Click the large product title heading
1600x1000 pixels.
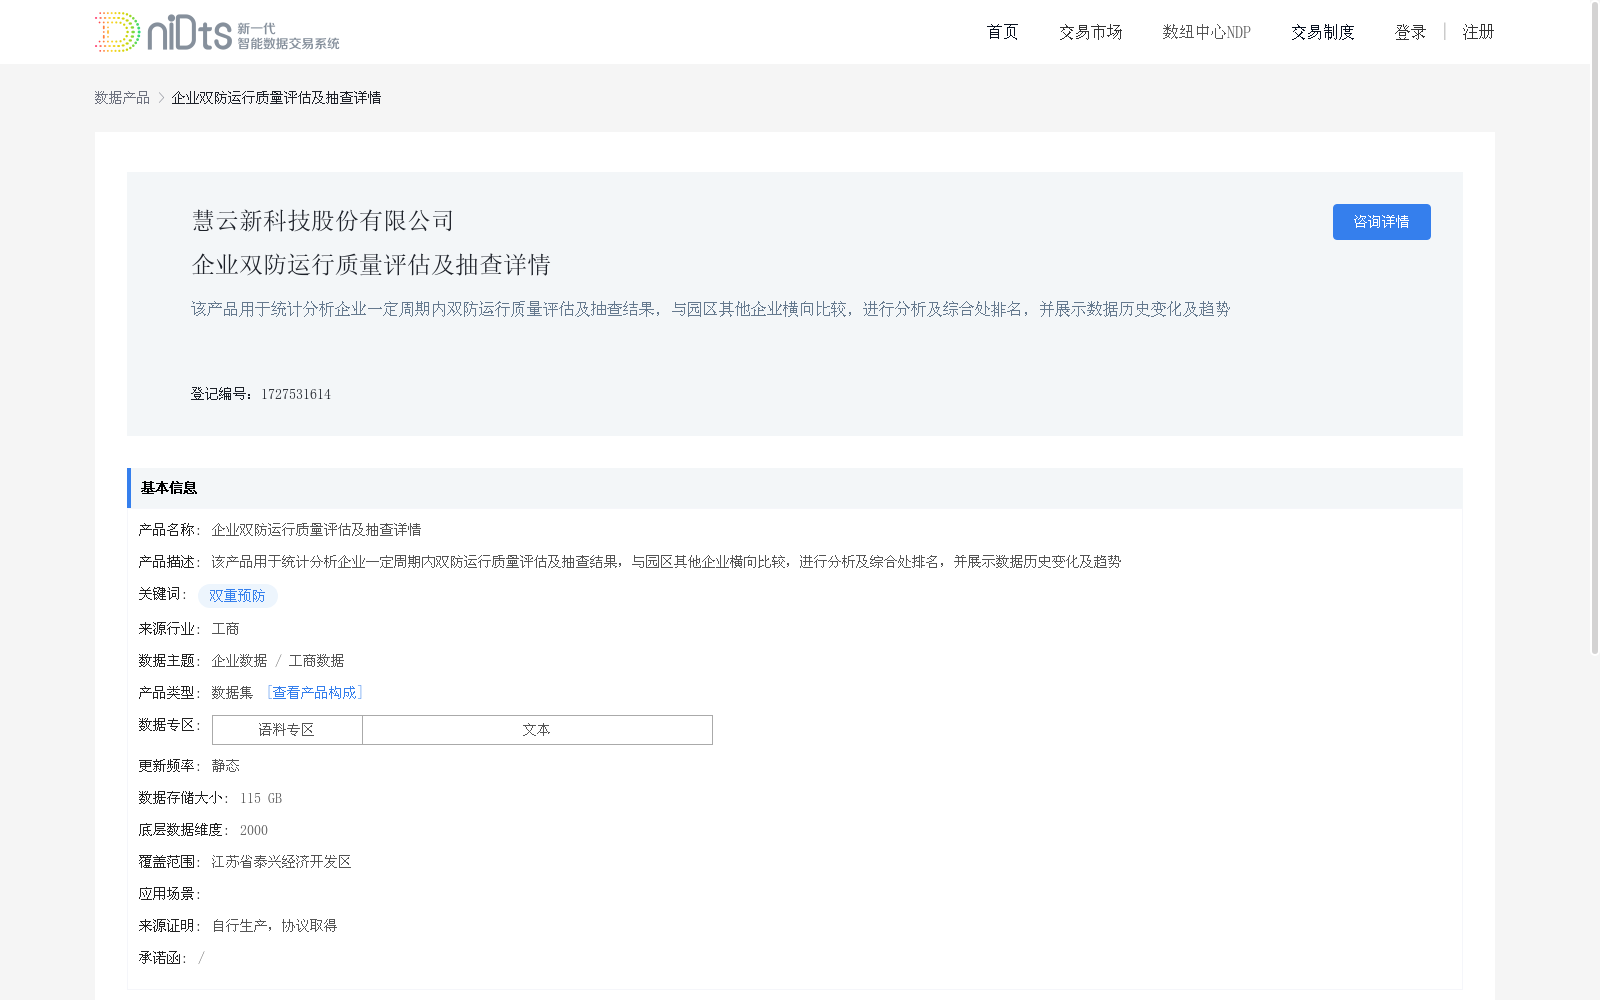pos(371,265)
